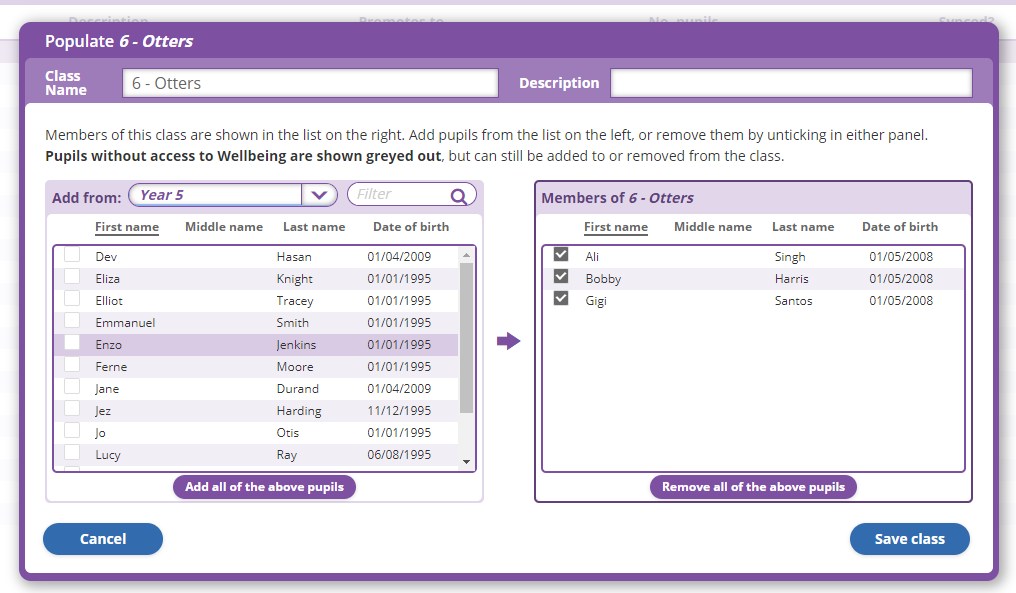Save the class with Save class button

[x=909, y=539]
